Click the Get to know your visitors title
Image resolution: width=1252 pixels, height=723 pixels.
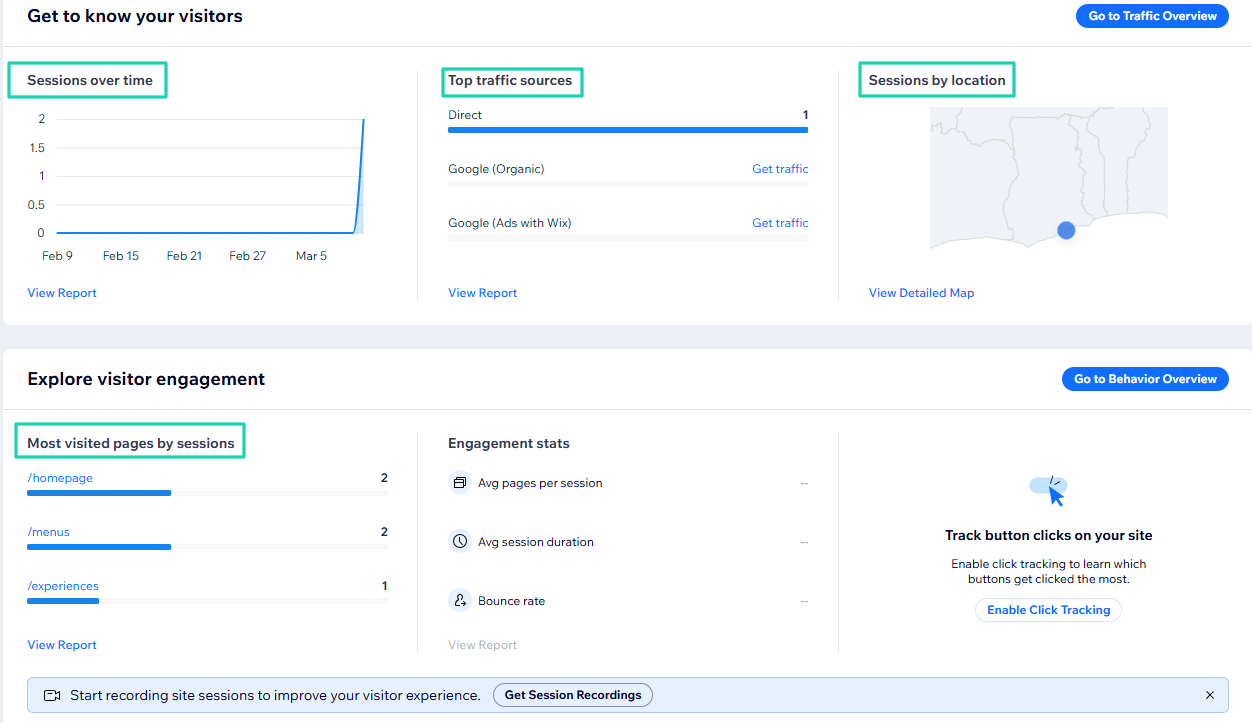point(135,16)
